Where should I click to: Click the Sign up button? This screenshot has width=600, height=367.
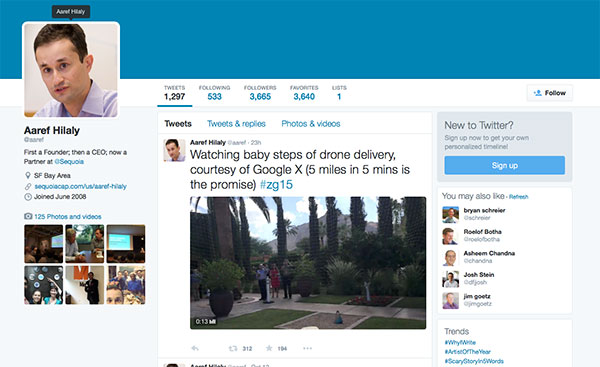504,165
